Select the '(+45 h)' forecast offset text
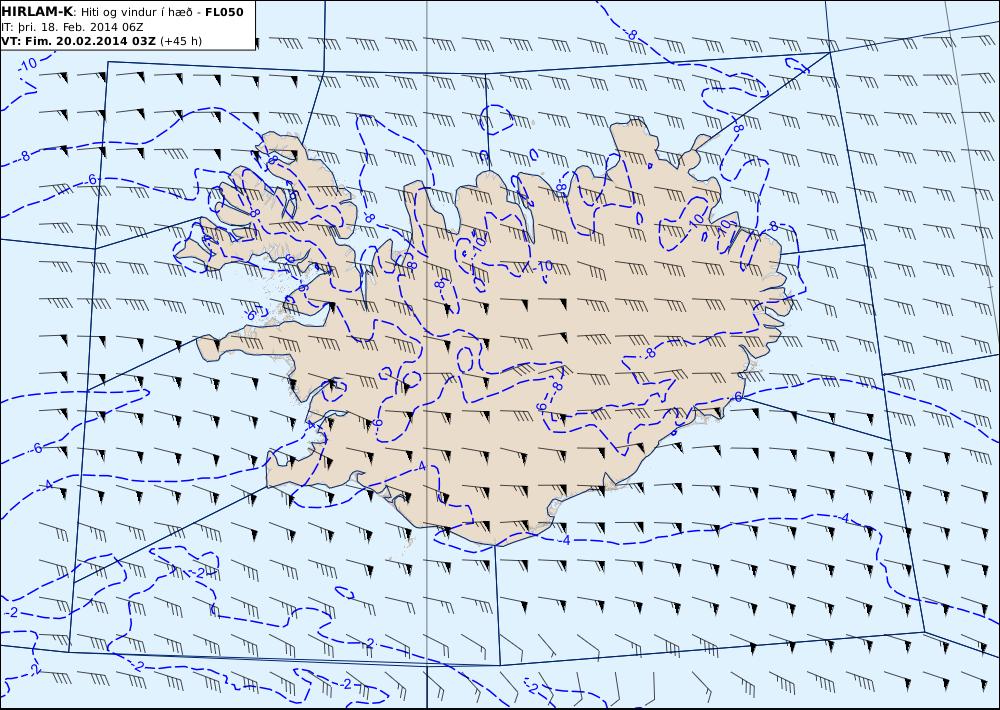 [x=180, y=41]
